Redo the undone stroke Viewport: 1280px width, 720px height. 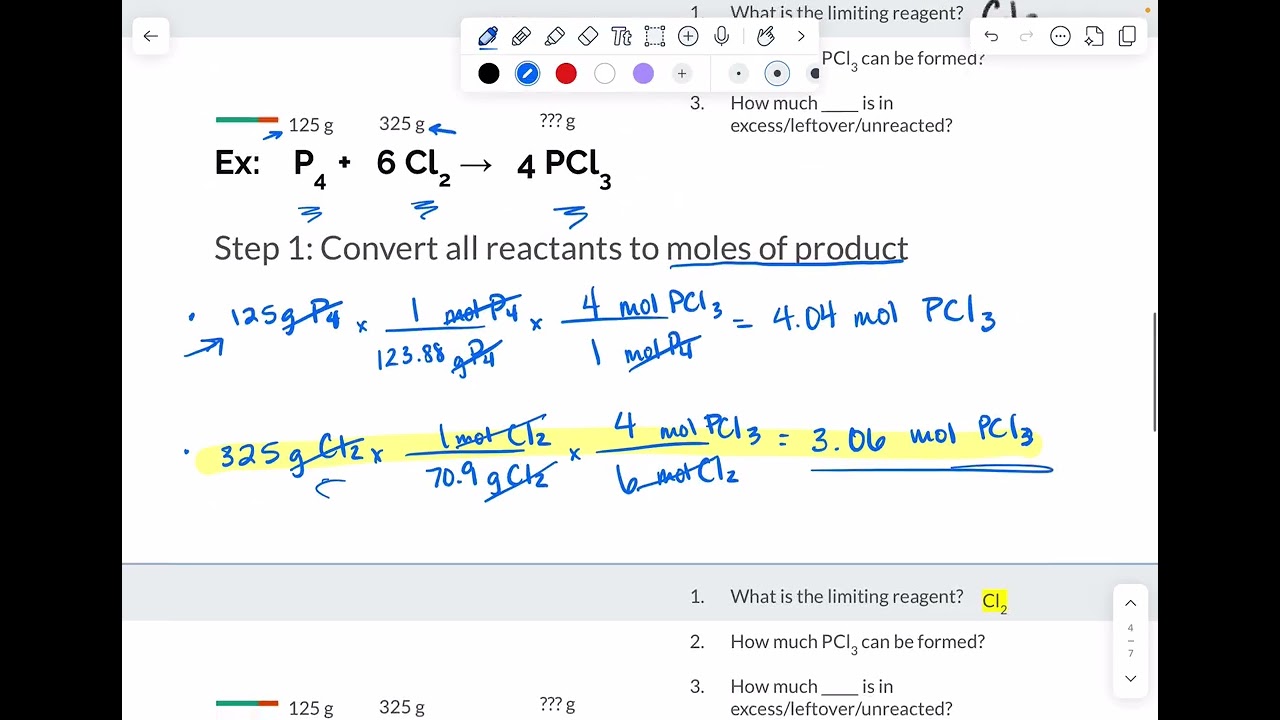coord(1026,37)
